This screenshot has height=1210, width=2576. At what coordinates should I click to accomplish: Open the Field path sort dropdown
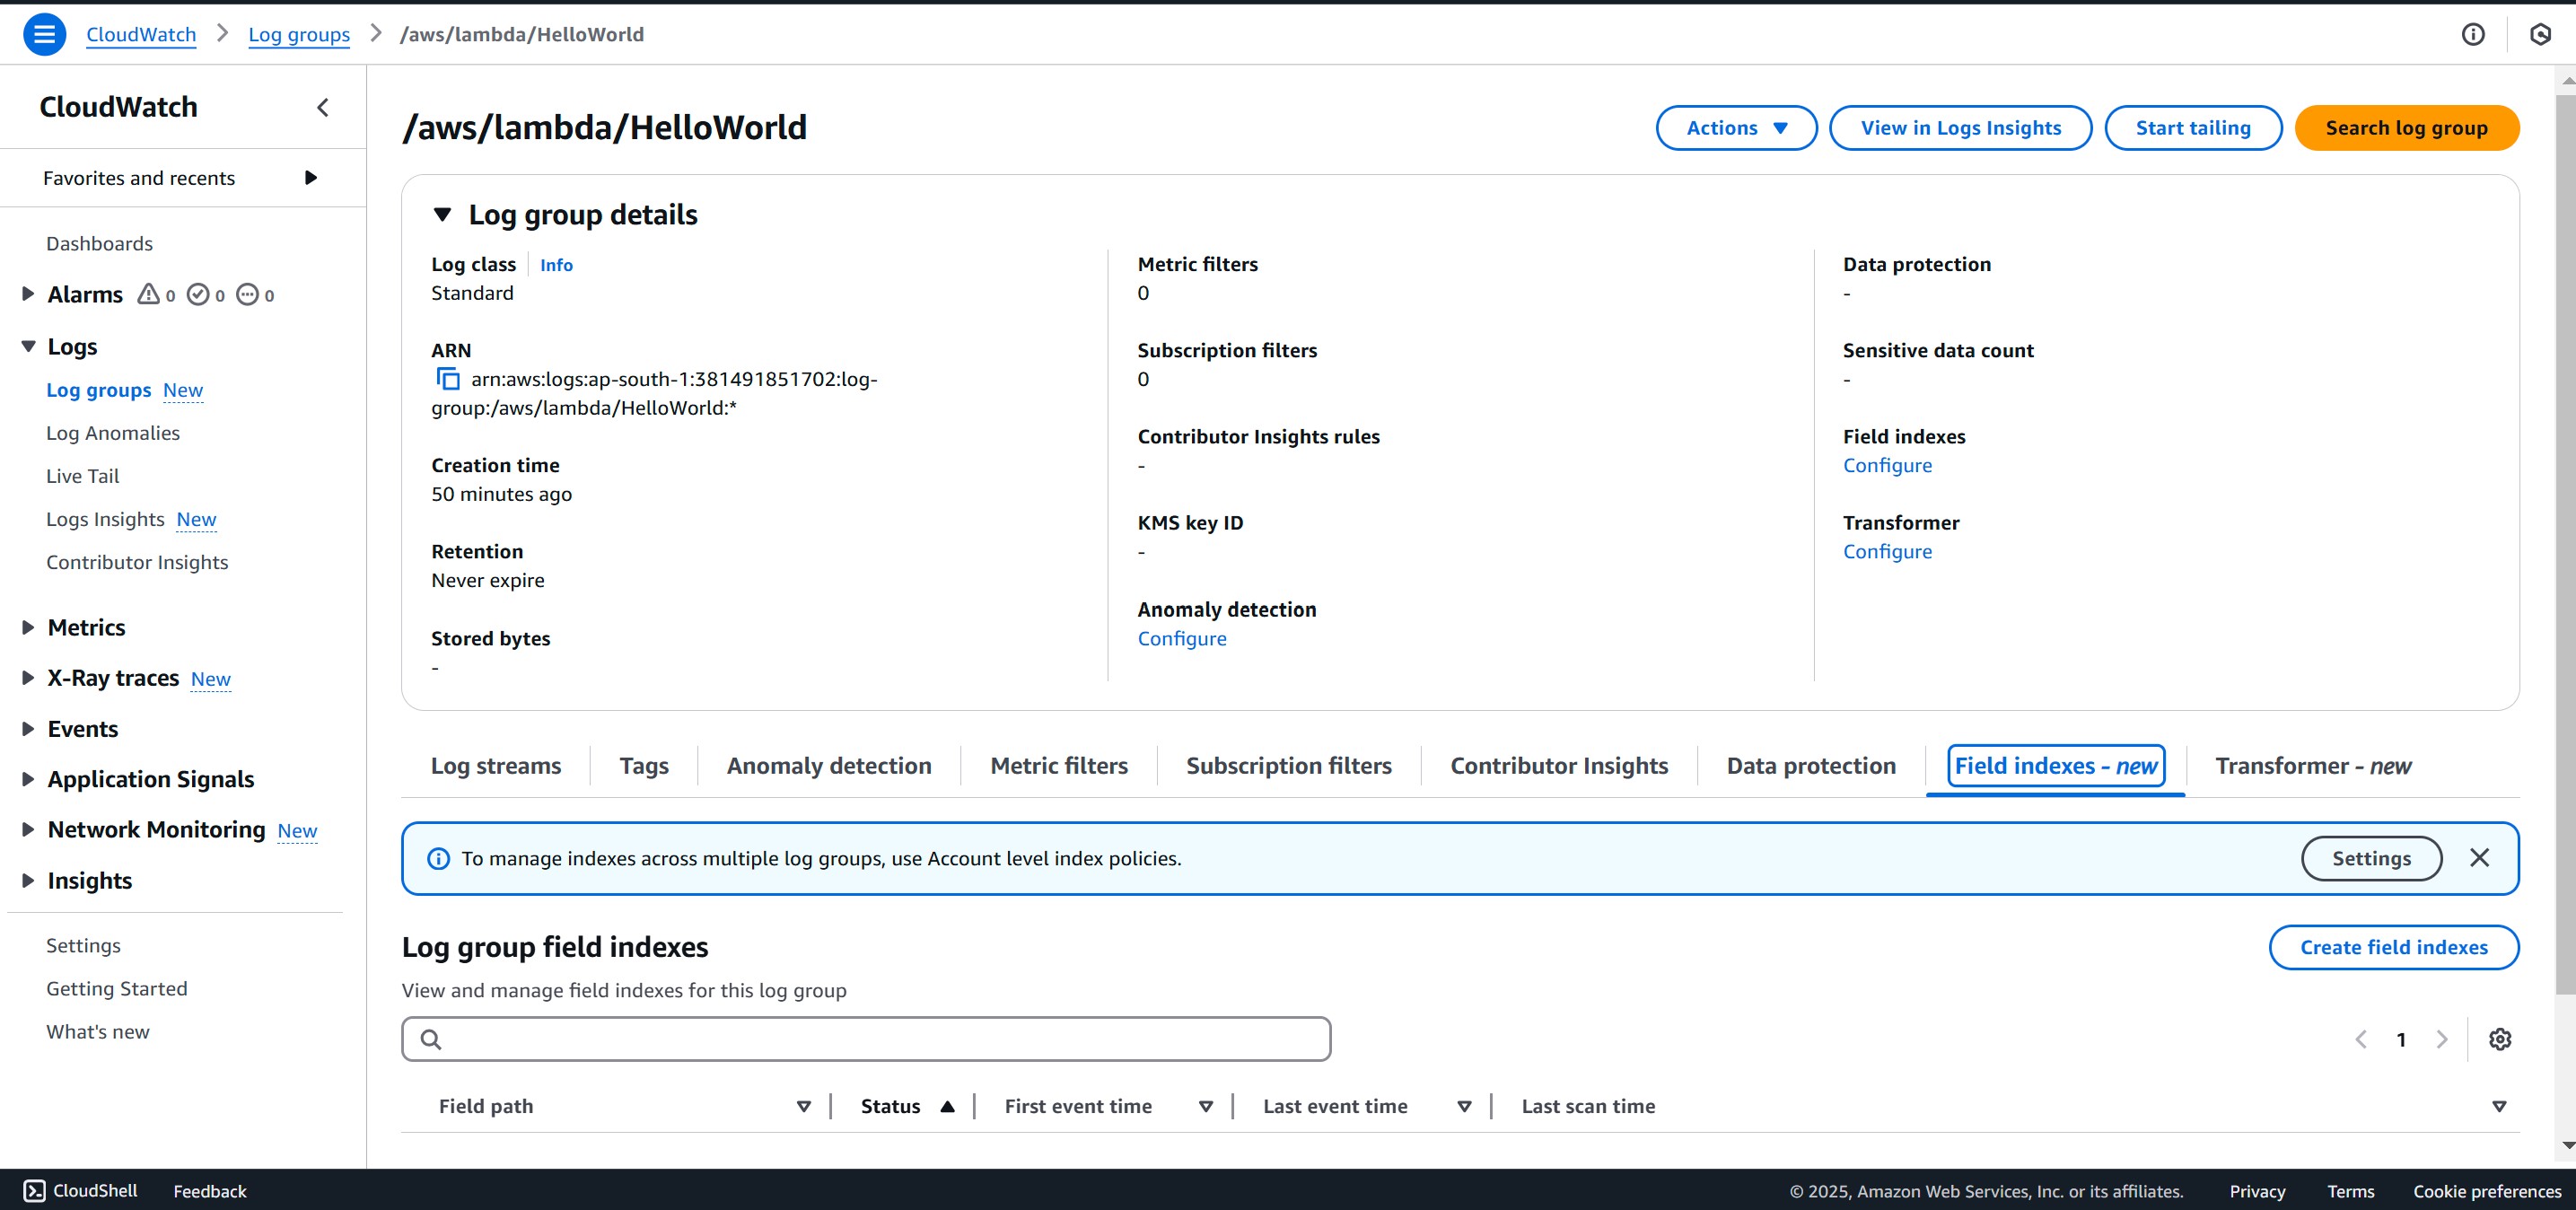point(803,1106)
